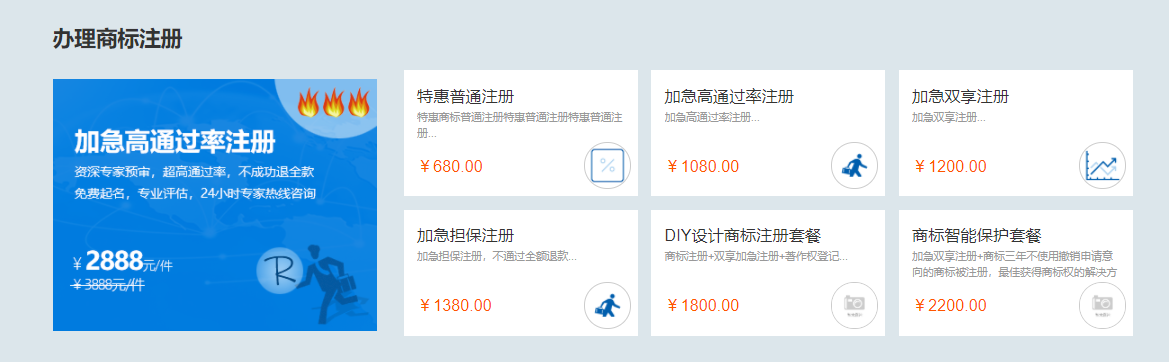Click the ￥2200.00 price
This screenshot has width=1169, height=362.
pos(950,305)
